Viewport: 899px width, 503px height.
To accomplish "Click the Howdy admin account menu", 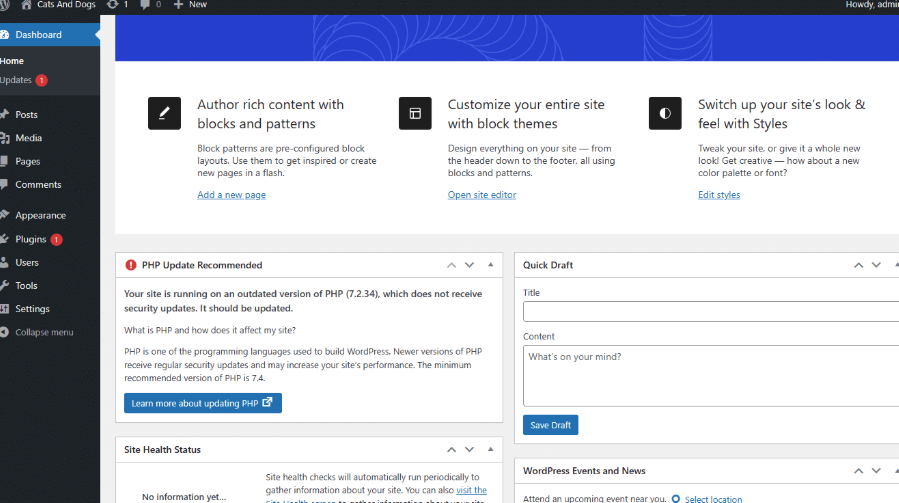I will (x=872, y=5).
